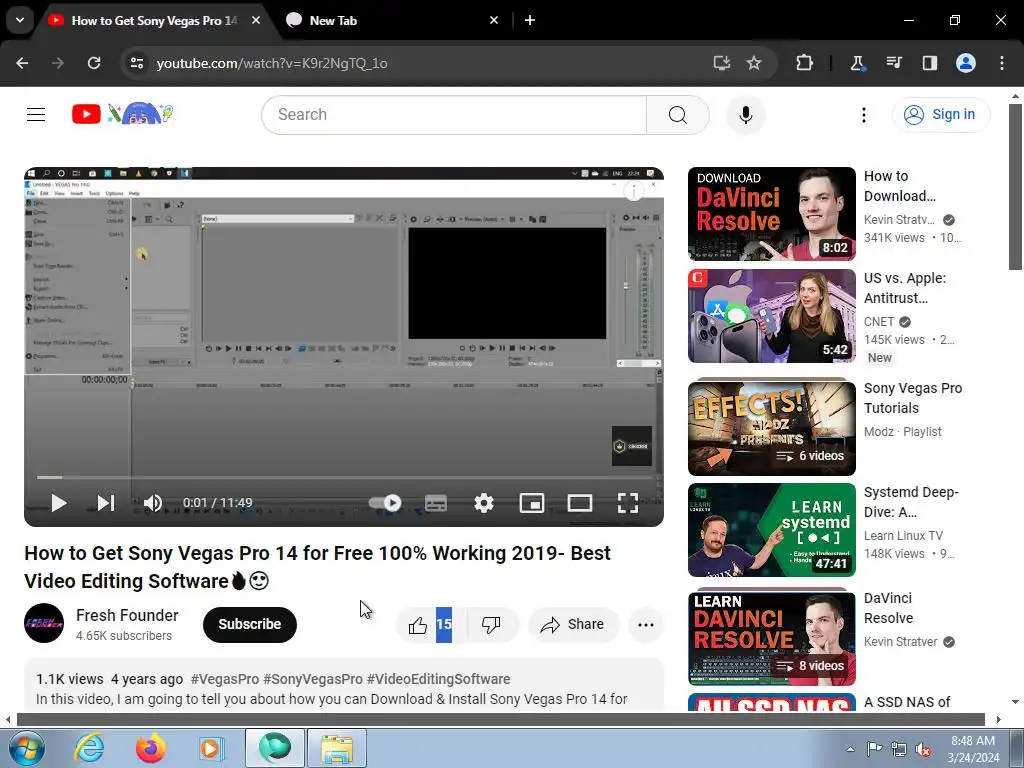Click the Sign in button
The width and height of the screenshot is (1024, 768).
point(940,115)
